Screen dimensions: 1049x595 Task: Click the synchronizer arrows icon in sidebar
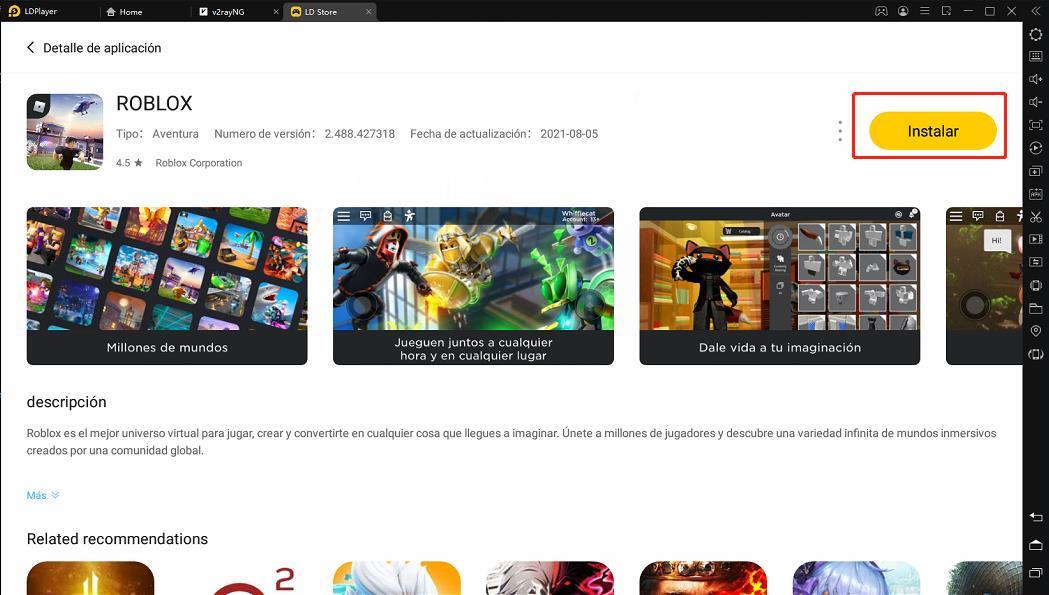pos(1036,262)
